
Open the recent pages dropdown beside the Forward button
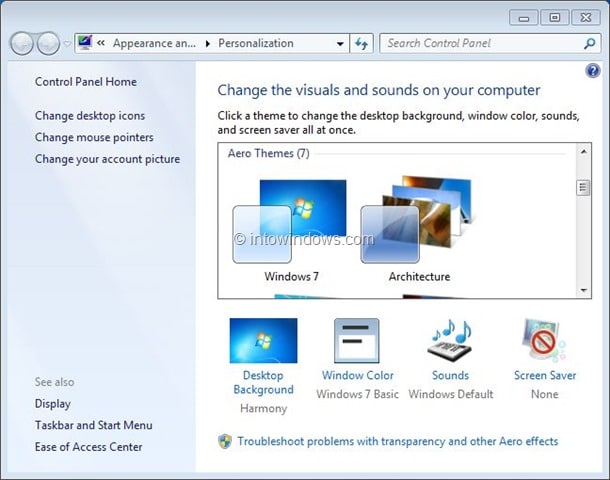click(x=67, y=44)
